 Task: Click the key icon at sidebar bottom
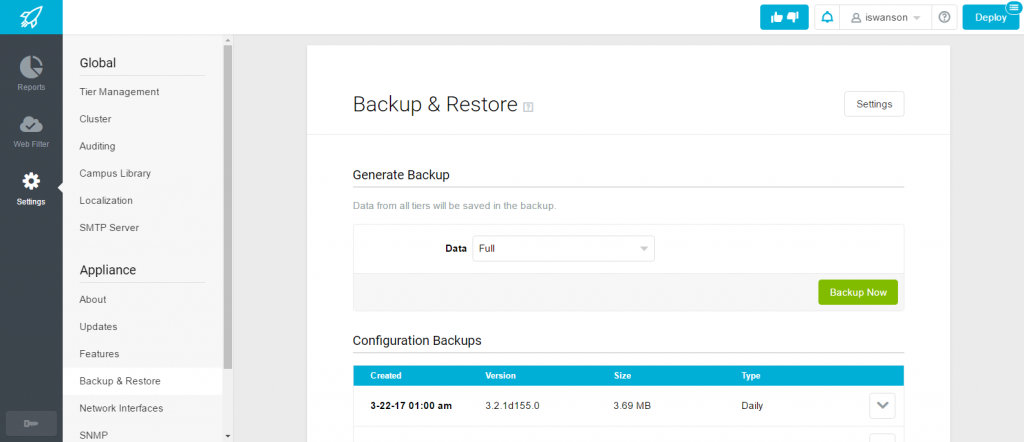click(31, 424)
